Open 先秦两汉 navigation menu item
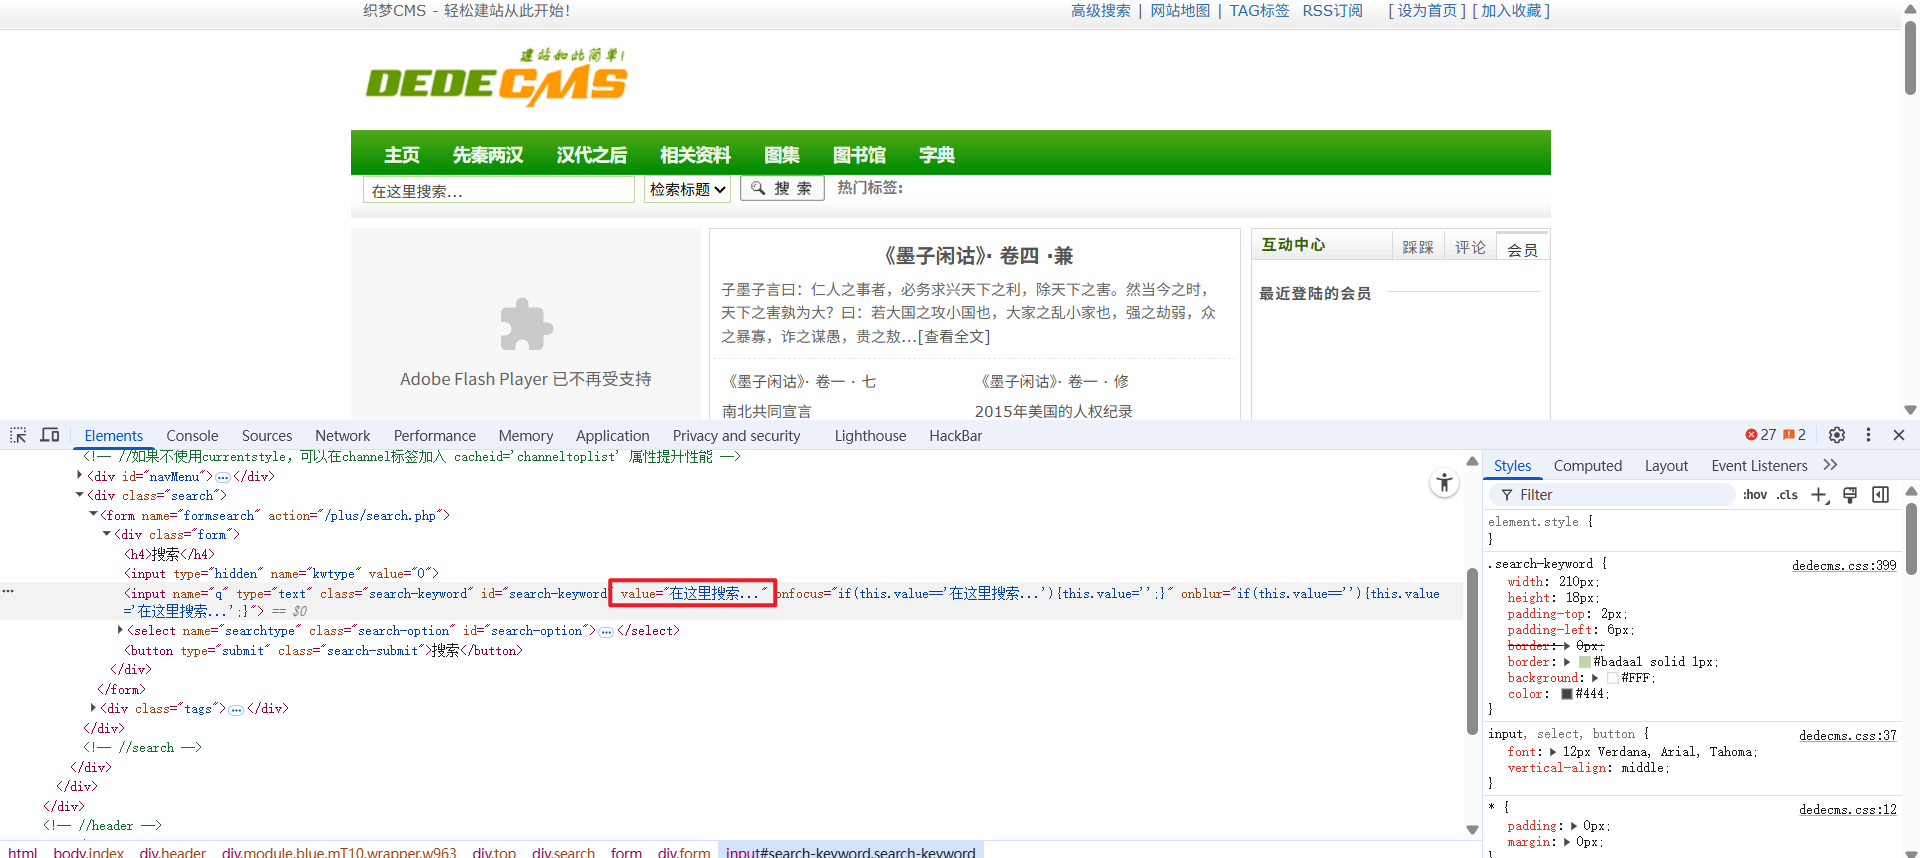 488,155
